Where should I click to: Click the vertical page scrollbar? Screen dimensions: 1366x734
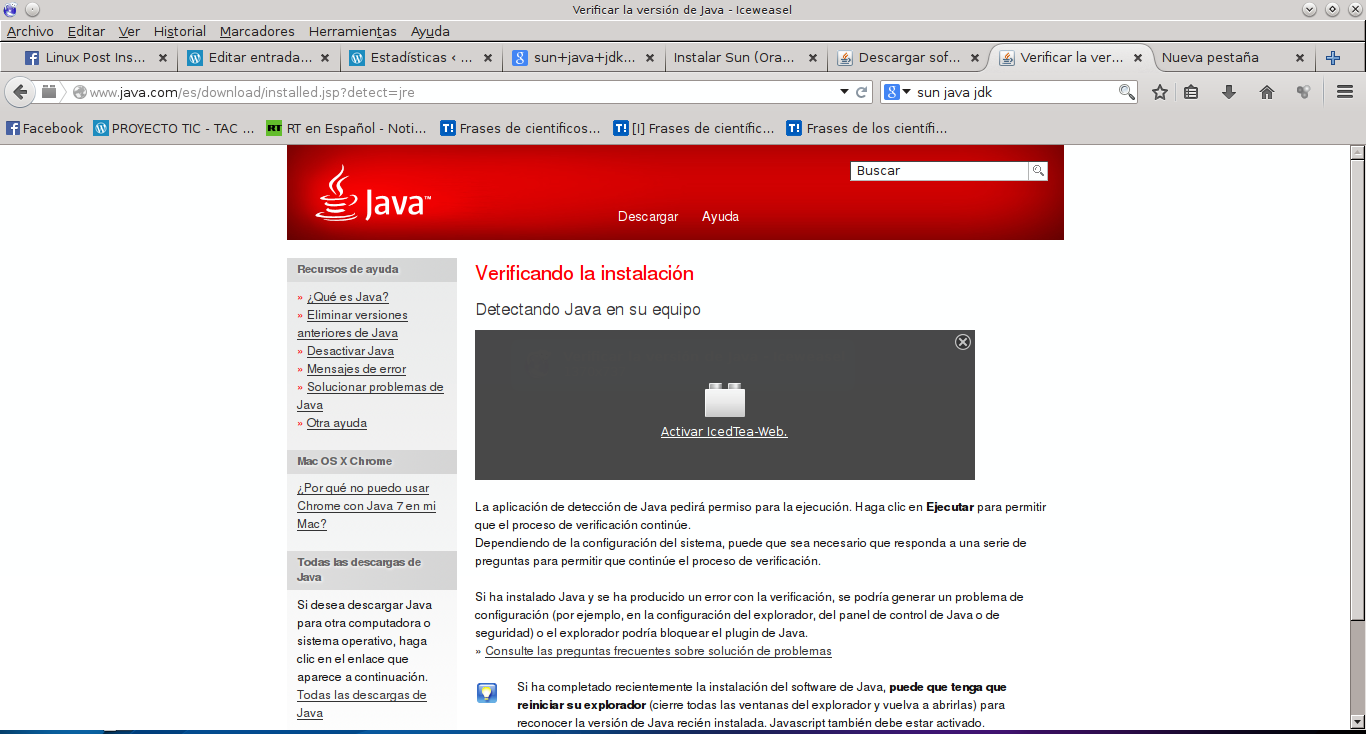pos(1357,400)
